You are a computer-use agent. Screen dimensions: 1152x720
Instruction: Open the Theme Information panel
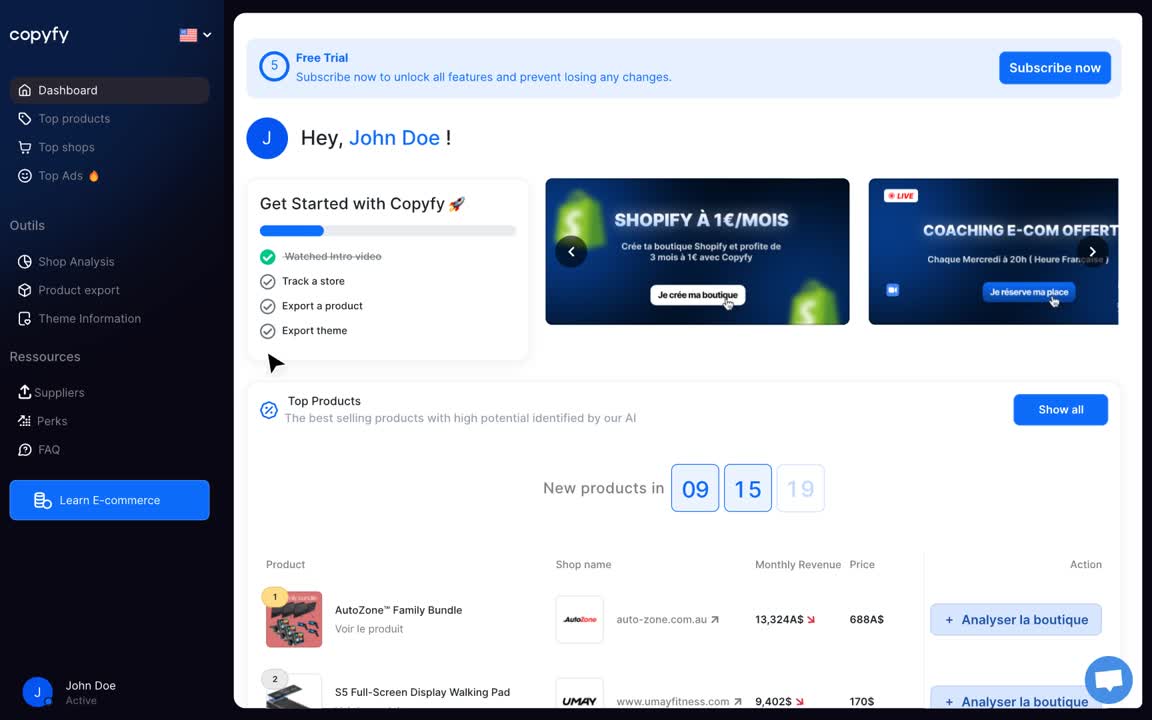point(87,318)
